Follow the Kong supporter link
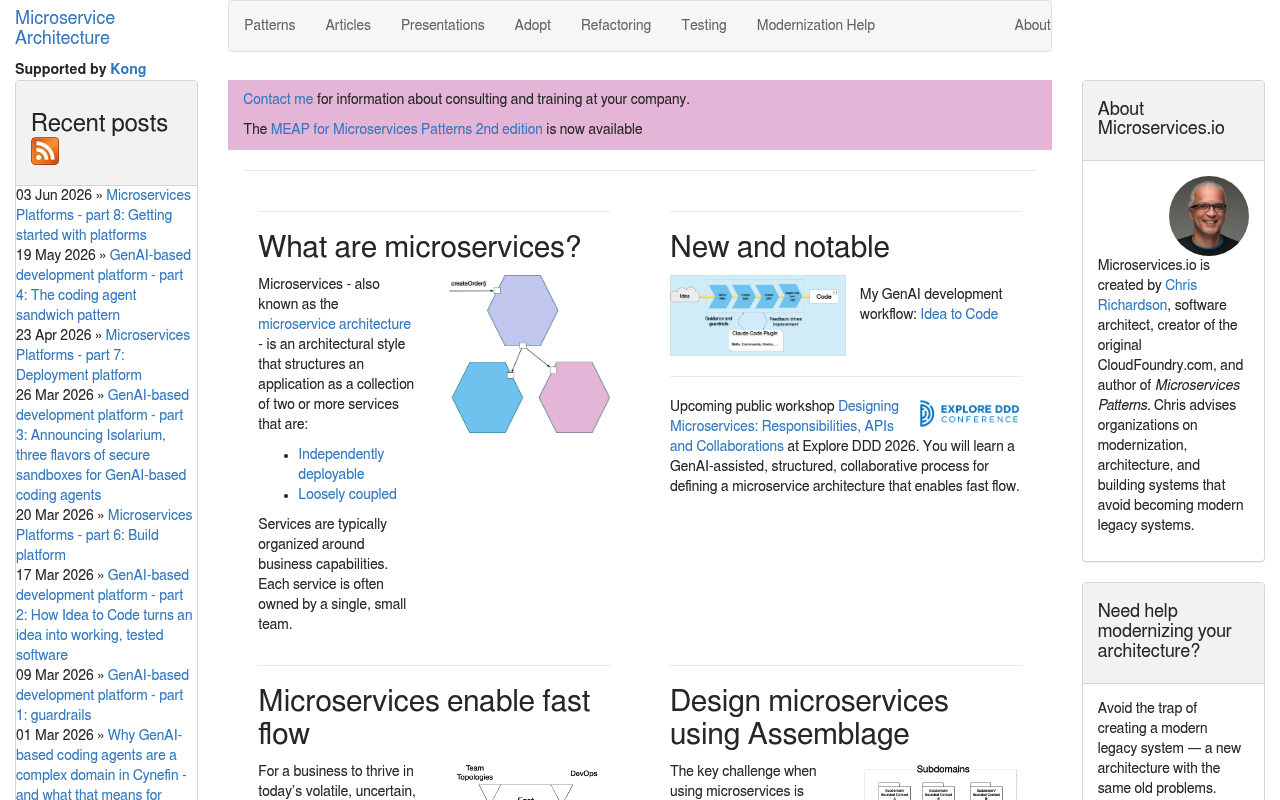The height and width of the screenshot is (800, 1280). pos(128,69)
